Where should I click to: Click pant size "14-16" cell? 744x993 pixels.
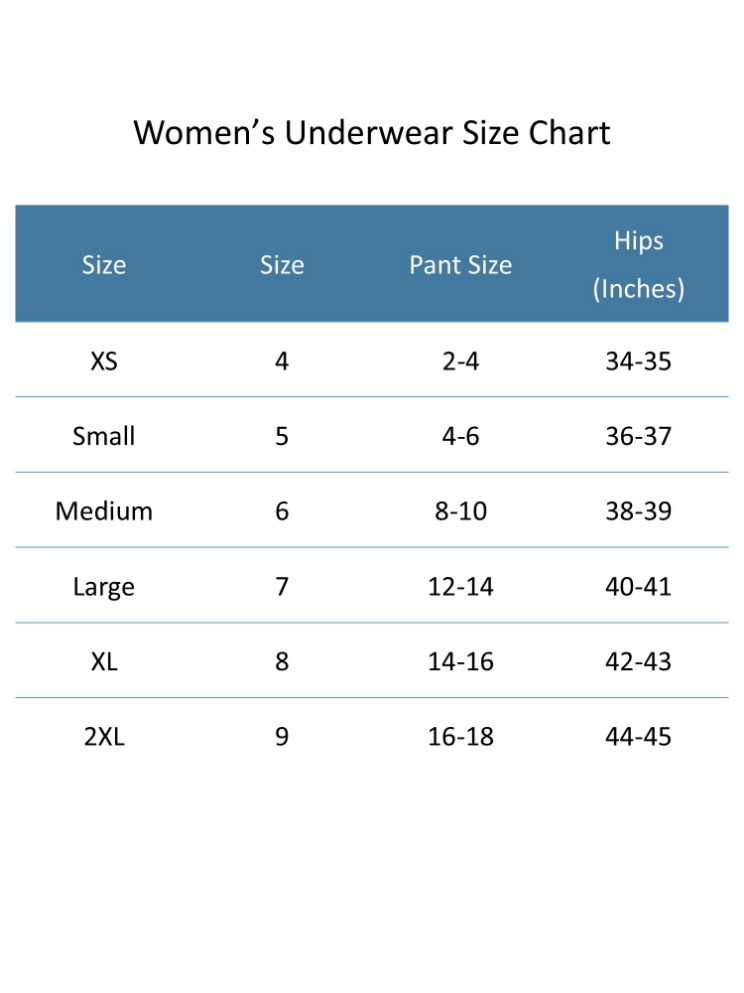pos(461,661)
